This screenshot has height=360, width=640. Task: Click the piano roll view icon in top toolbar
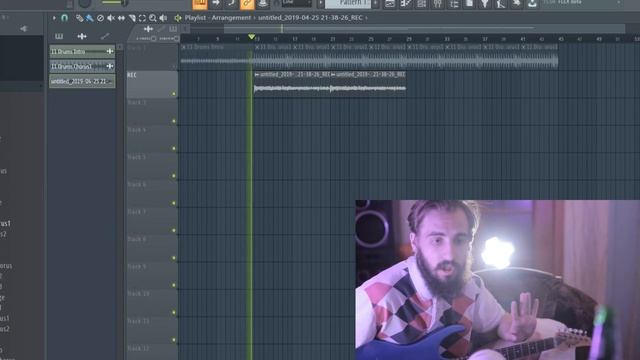click(x=406, y=4)
